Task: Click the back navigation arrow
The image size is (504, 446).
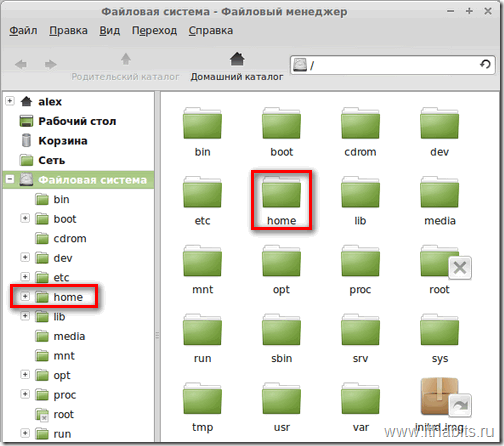Action: click(21, 64)
